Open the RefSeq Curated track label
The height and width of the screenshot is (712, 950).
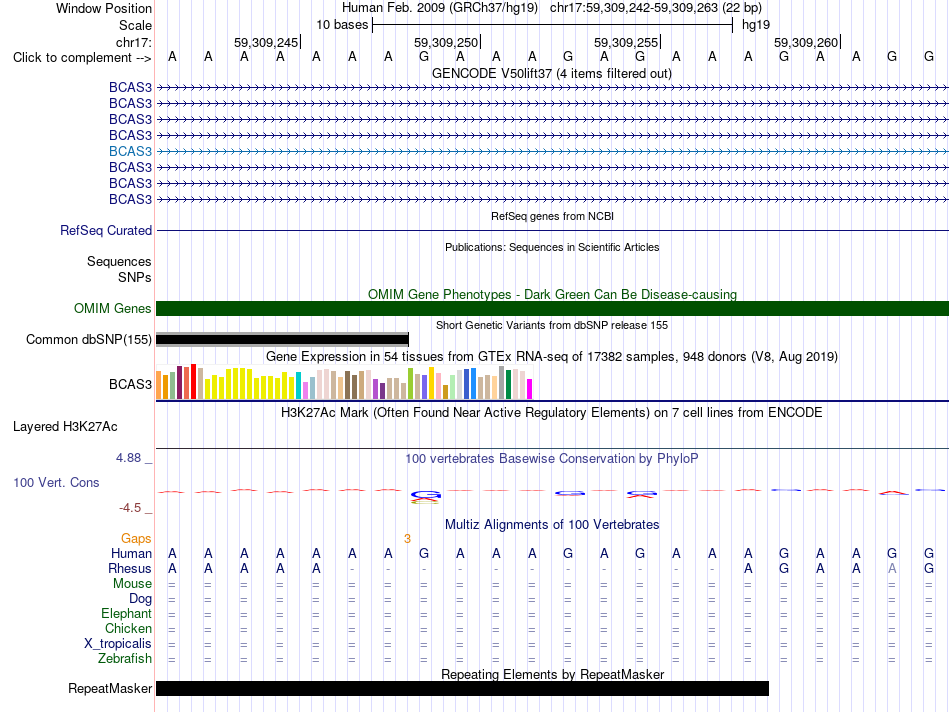(x=106, y=230)
